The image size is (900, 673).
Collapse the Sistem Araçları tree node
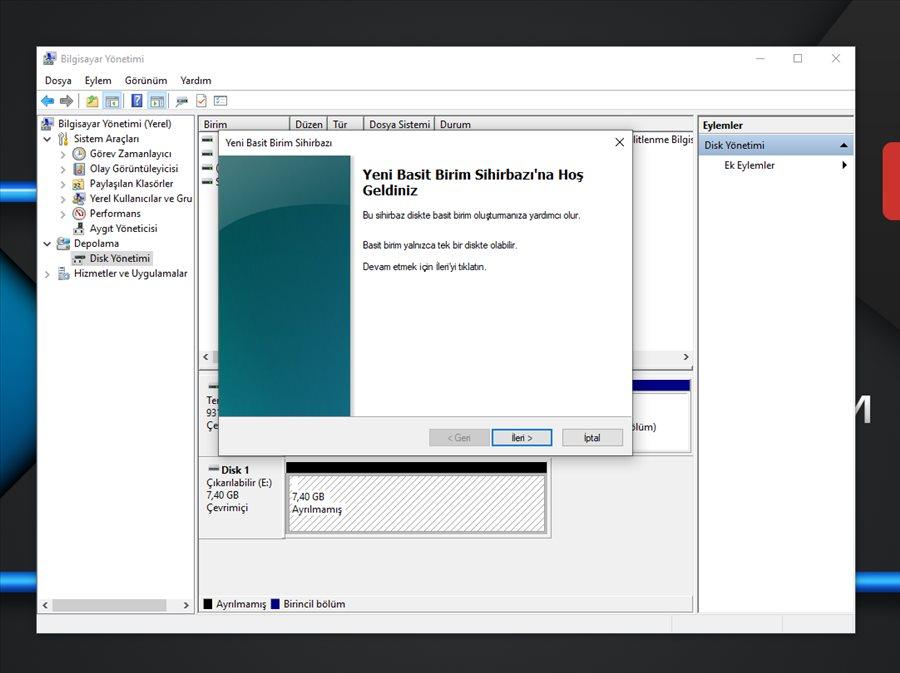[x=47, y=139]
